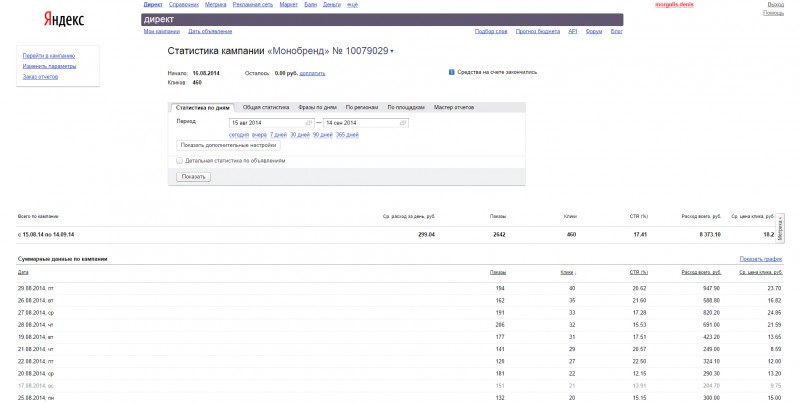Image resolution: width=800 pixels, height=404 pixels.
Task: Switch to Фразы по дням tab
Action: pyautogui.click(x=317, y=108)
